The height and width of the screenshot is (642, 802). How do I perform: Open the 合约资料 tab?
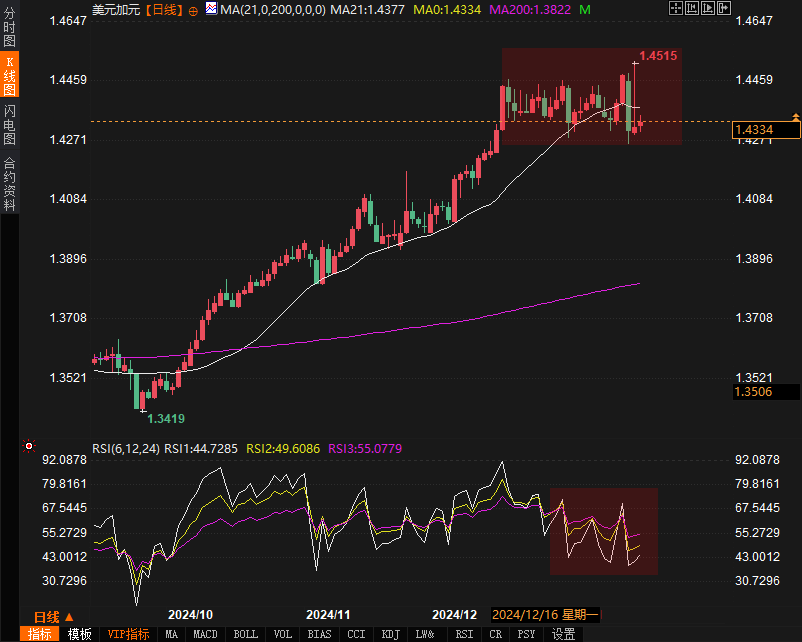[x=10, y=183]
